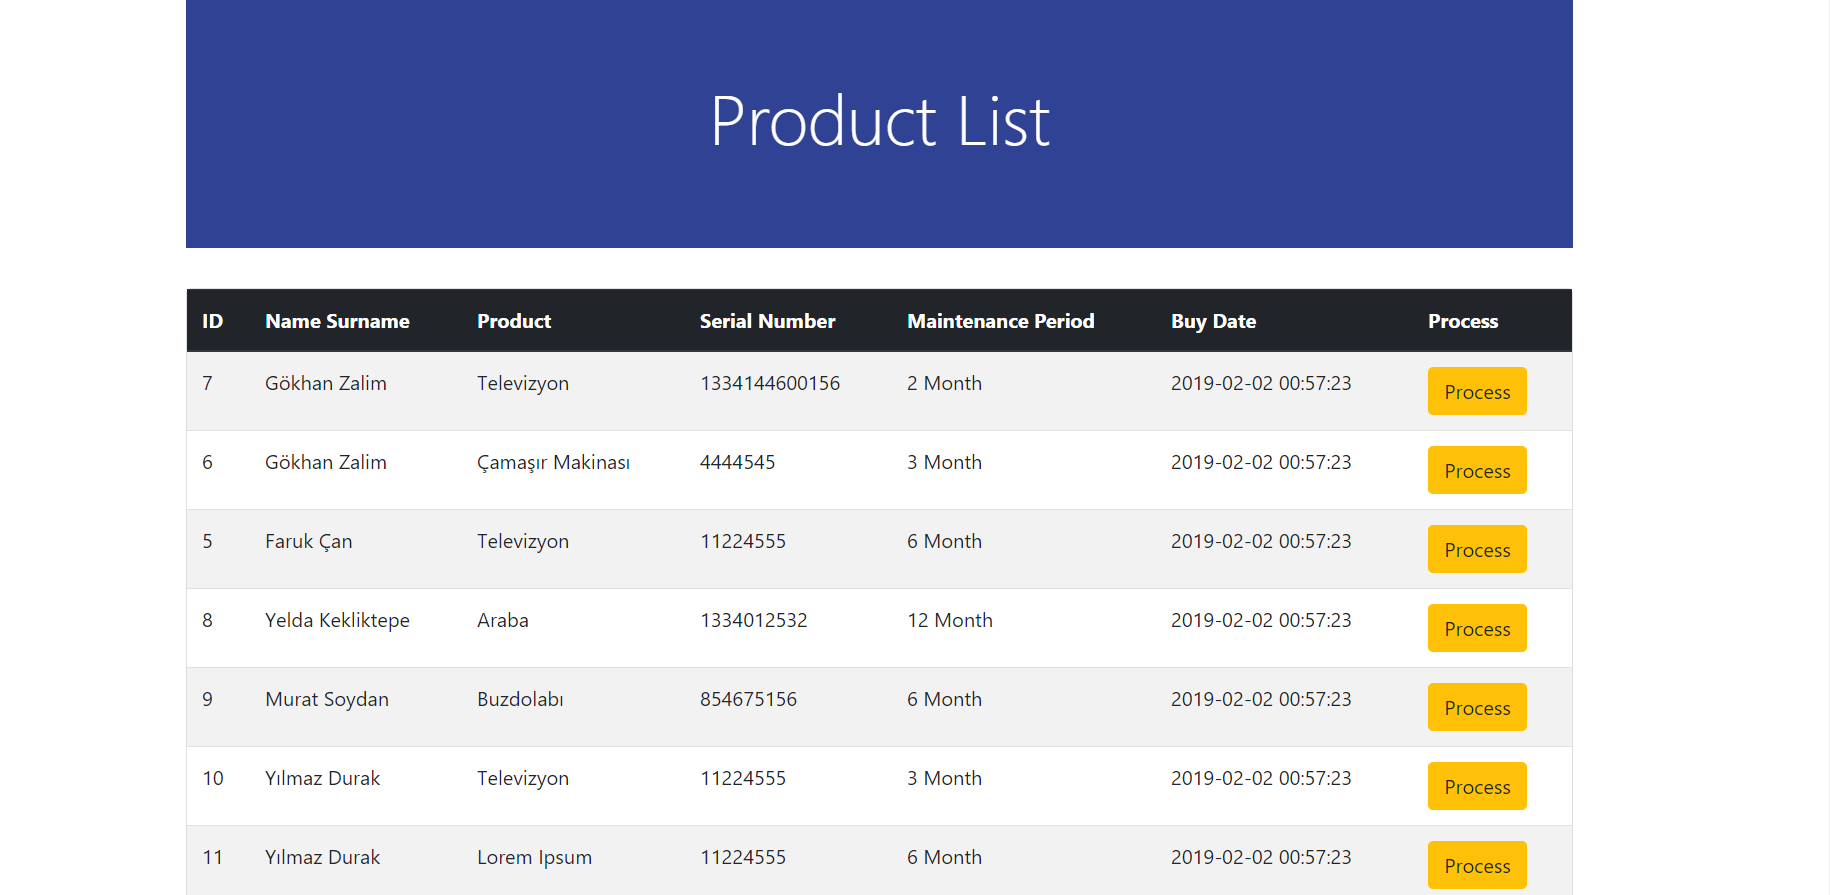The width and height of the screenshot is (1830, 895).
Task: Click Yılmaz Durak in ID 10 row
Action: click(323, 778)
